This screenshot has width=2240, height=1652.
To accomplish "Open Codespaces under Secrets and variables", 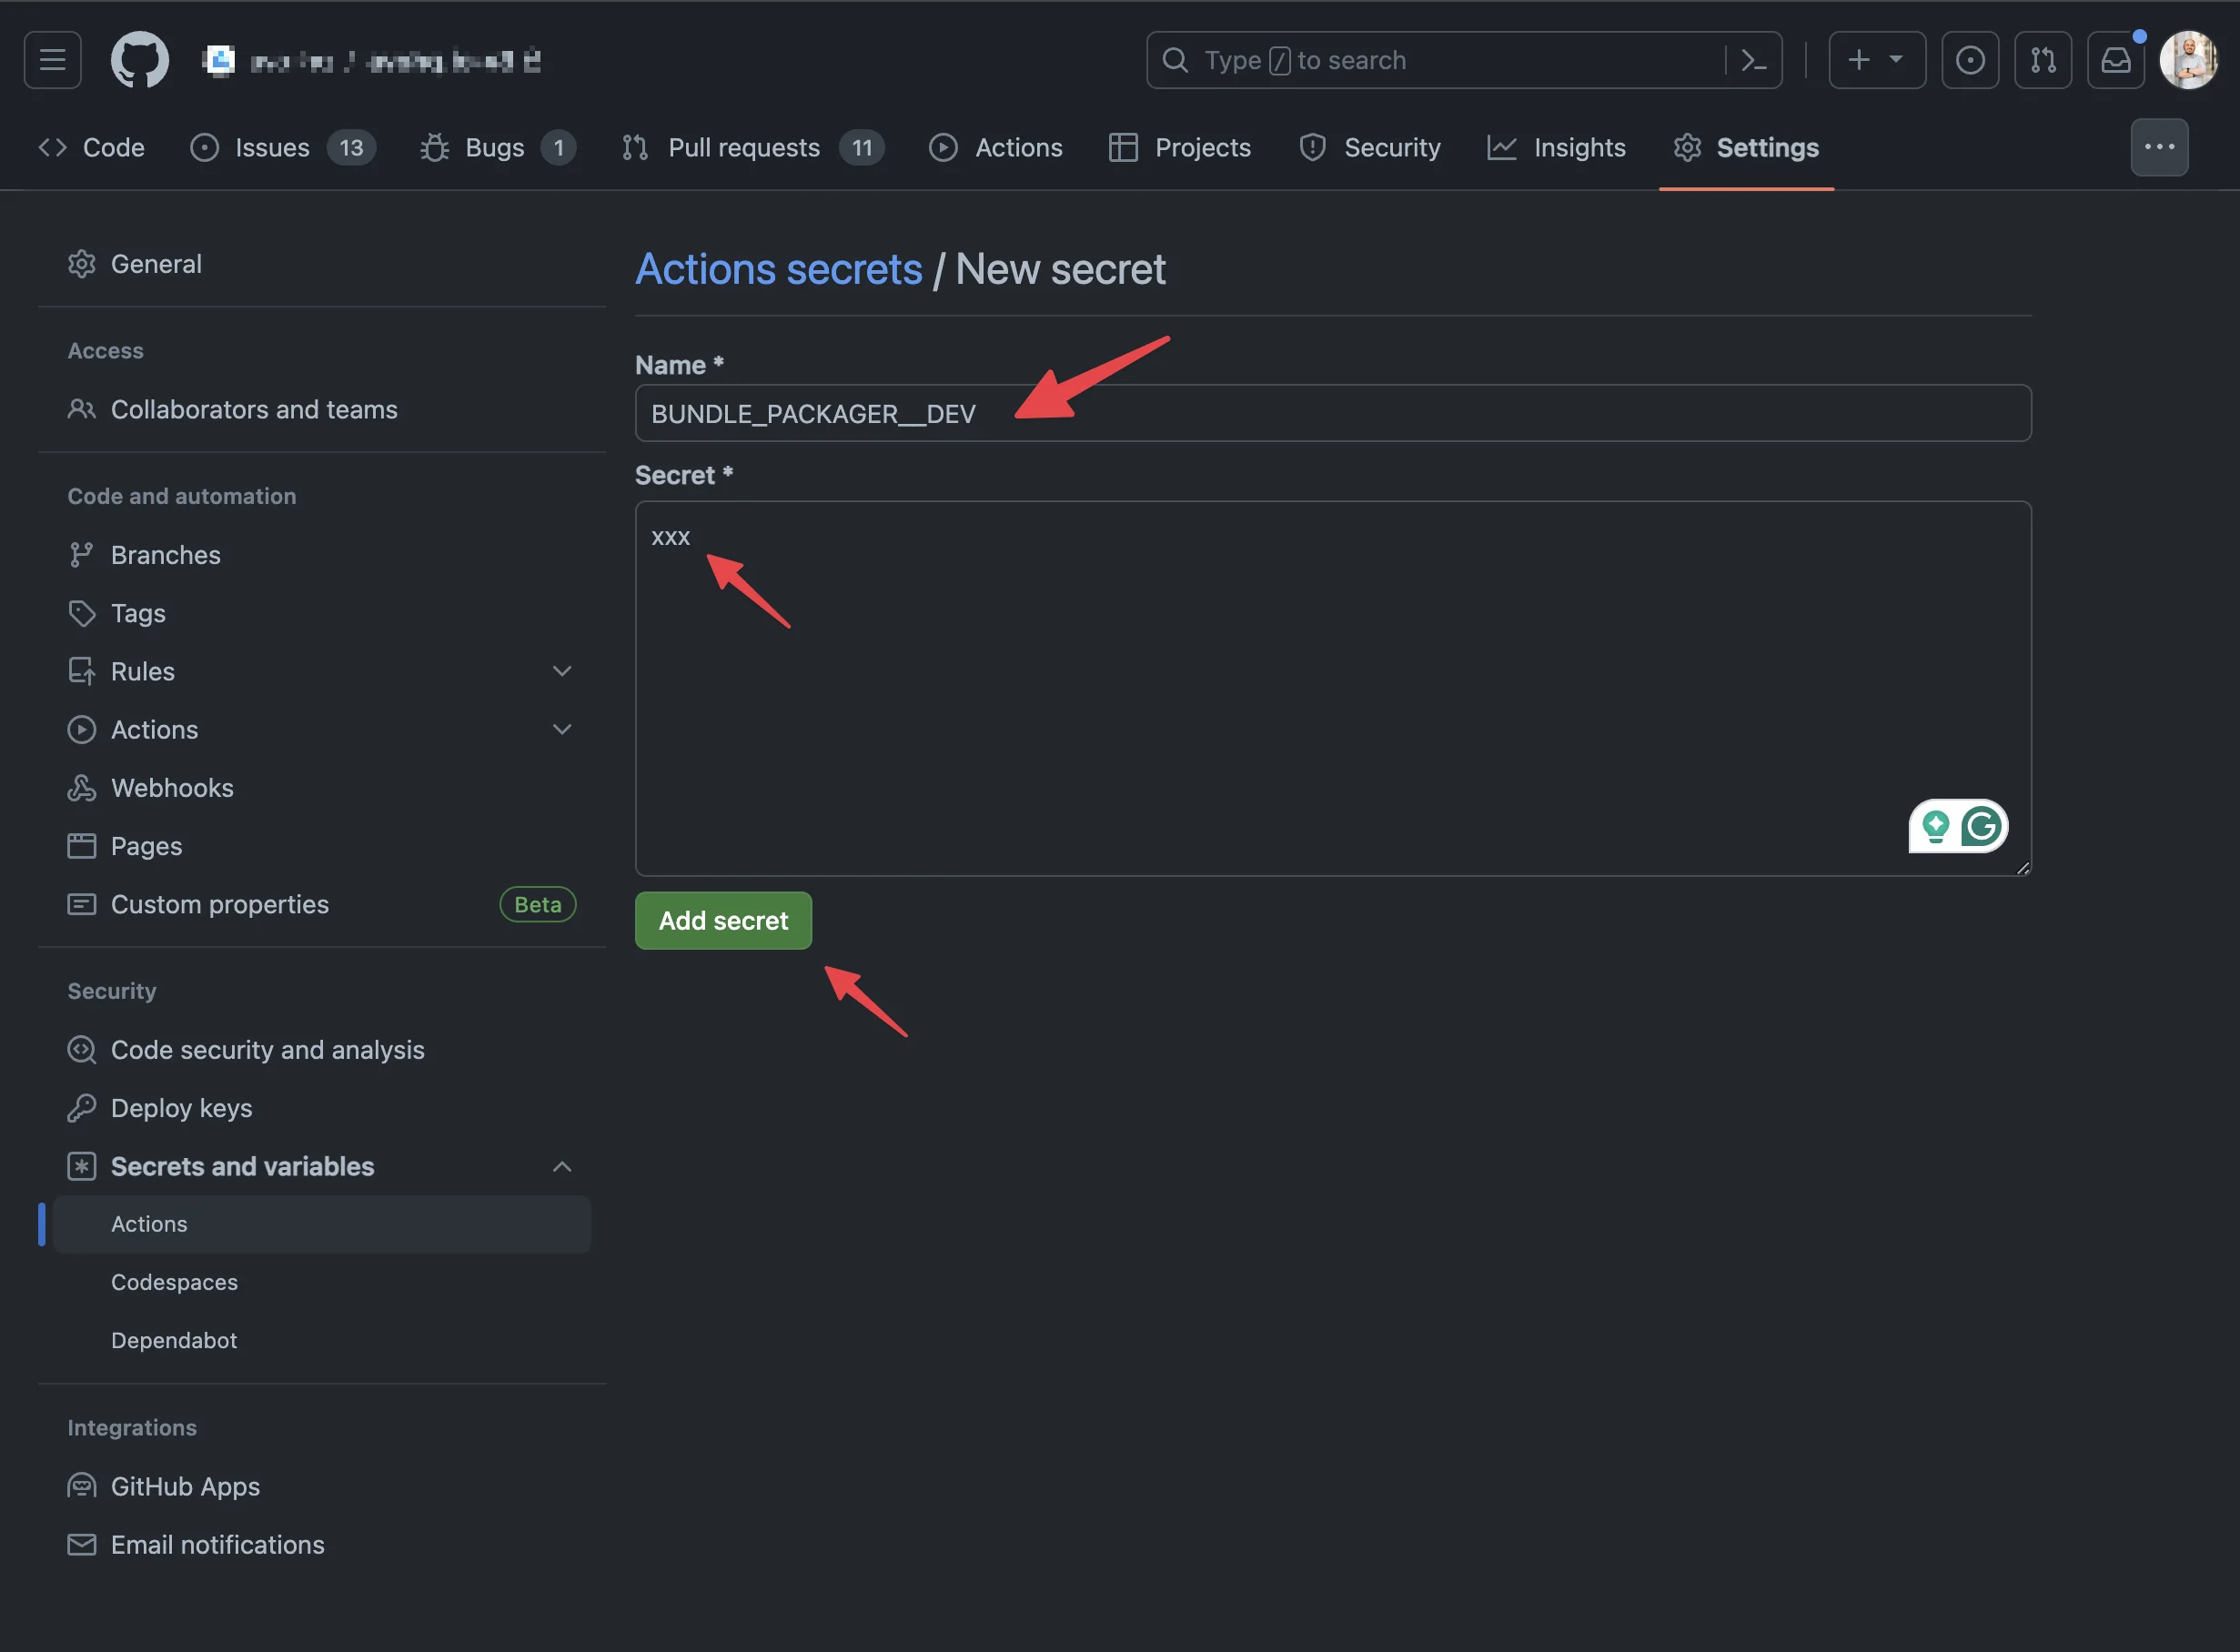I will (174, 1282).
